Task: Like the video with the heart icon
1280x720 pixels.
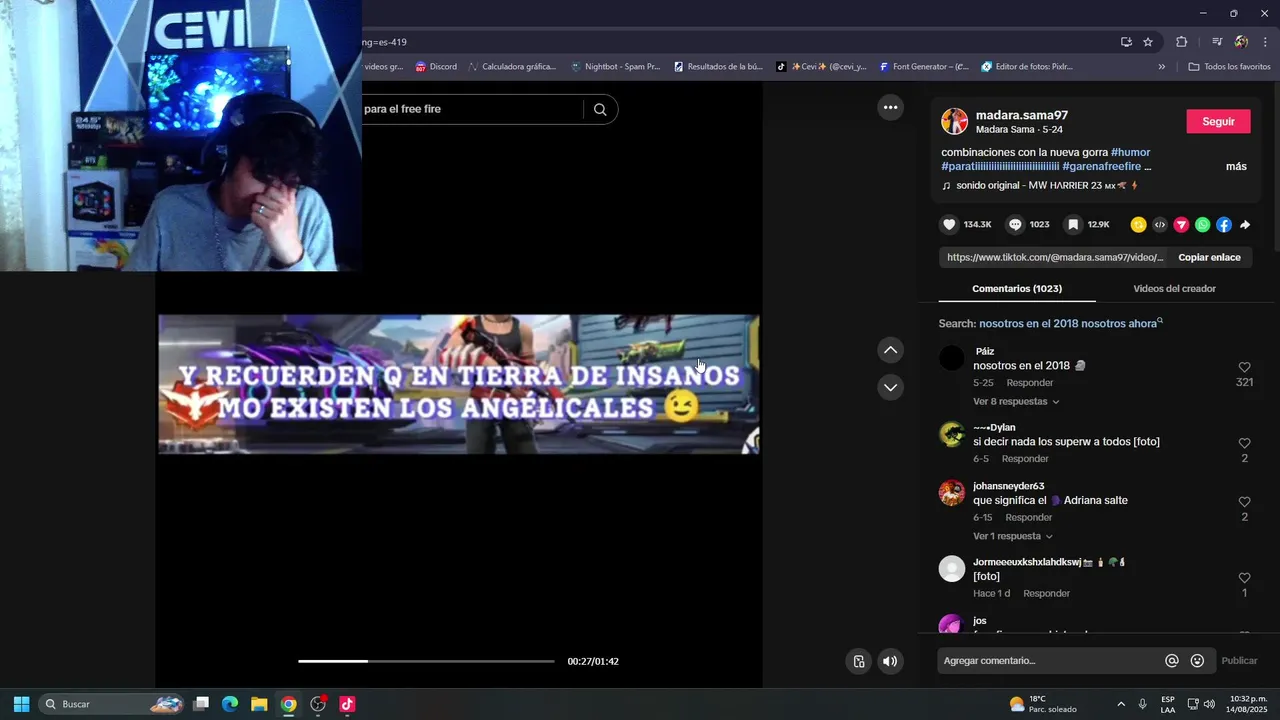Action: point(950,225)
